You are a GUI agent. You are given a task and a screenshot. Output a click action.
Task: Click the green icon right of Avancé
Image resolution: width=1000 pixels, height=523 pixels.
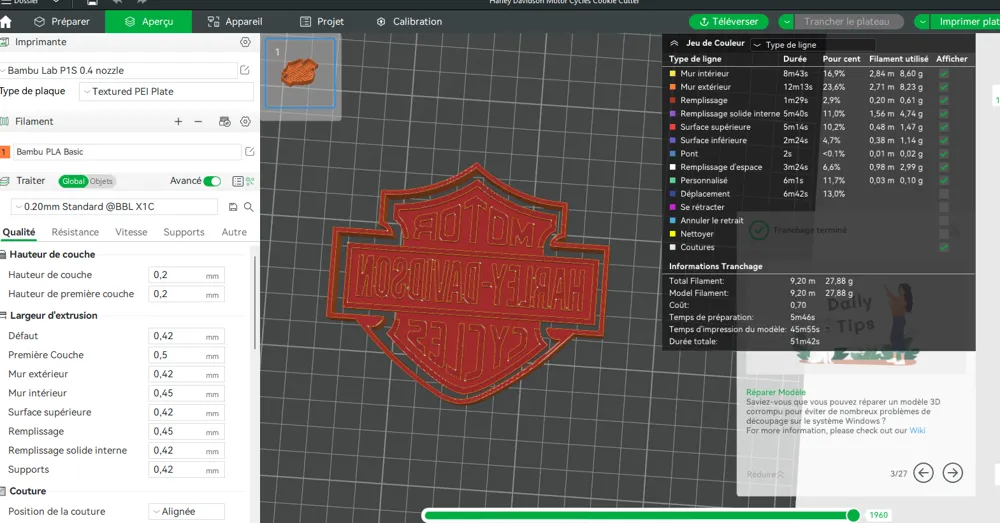[x=250, y=181]
